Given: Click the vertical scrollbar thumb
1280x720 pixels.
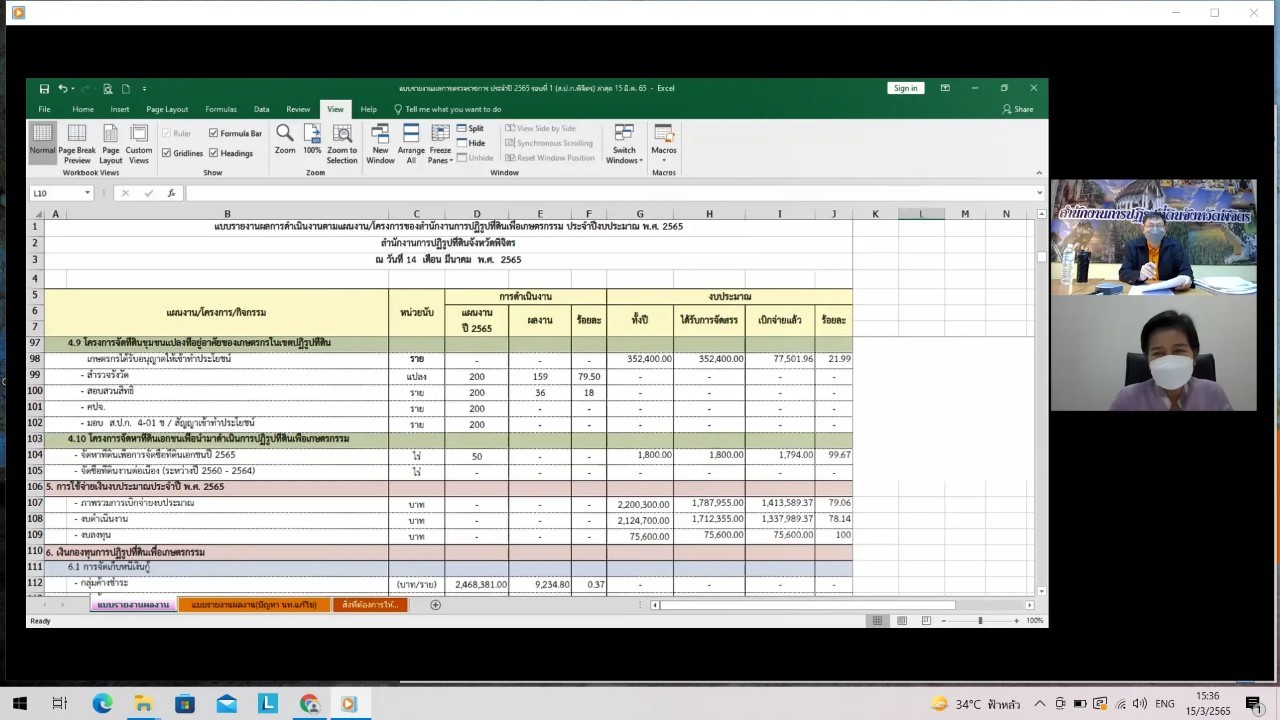Looking at the screenshot, I should coord(1041,256).
